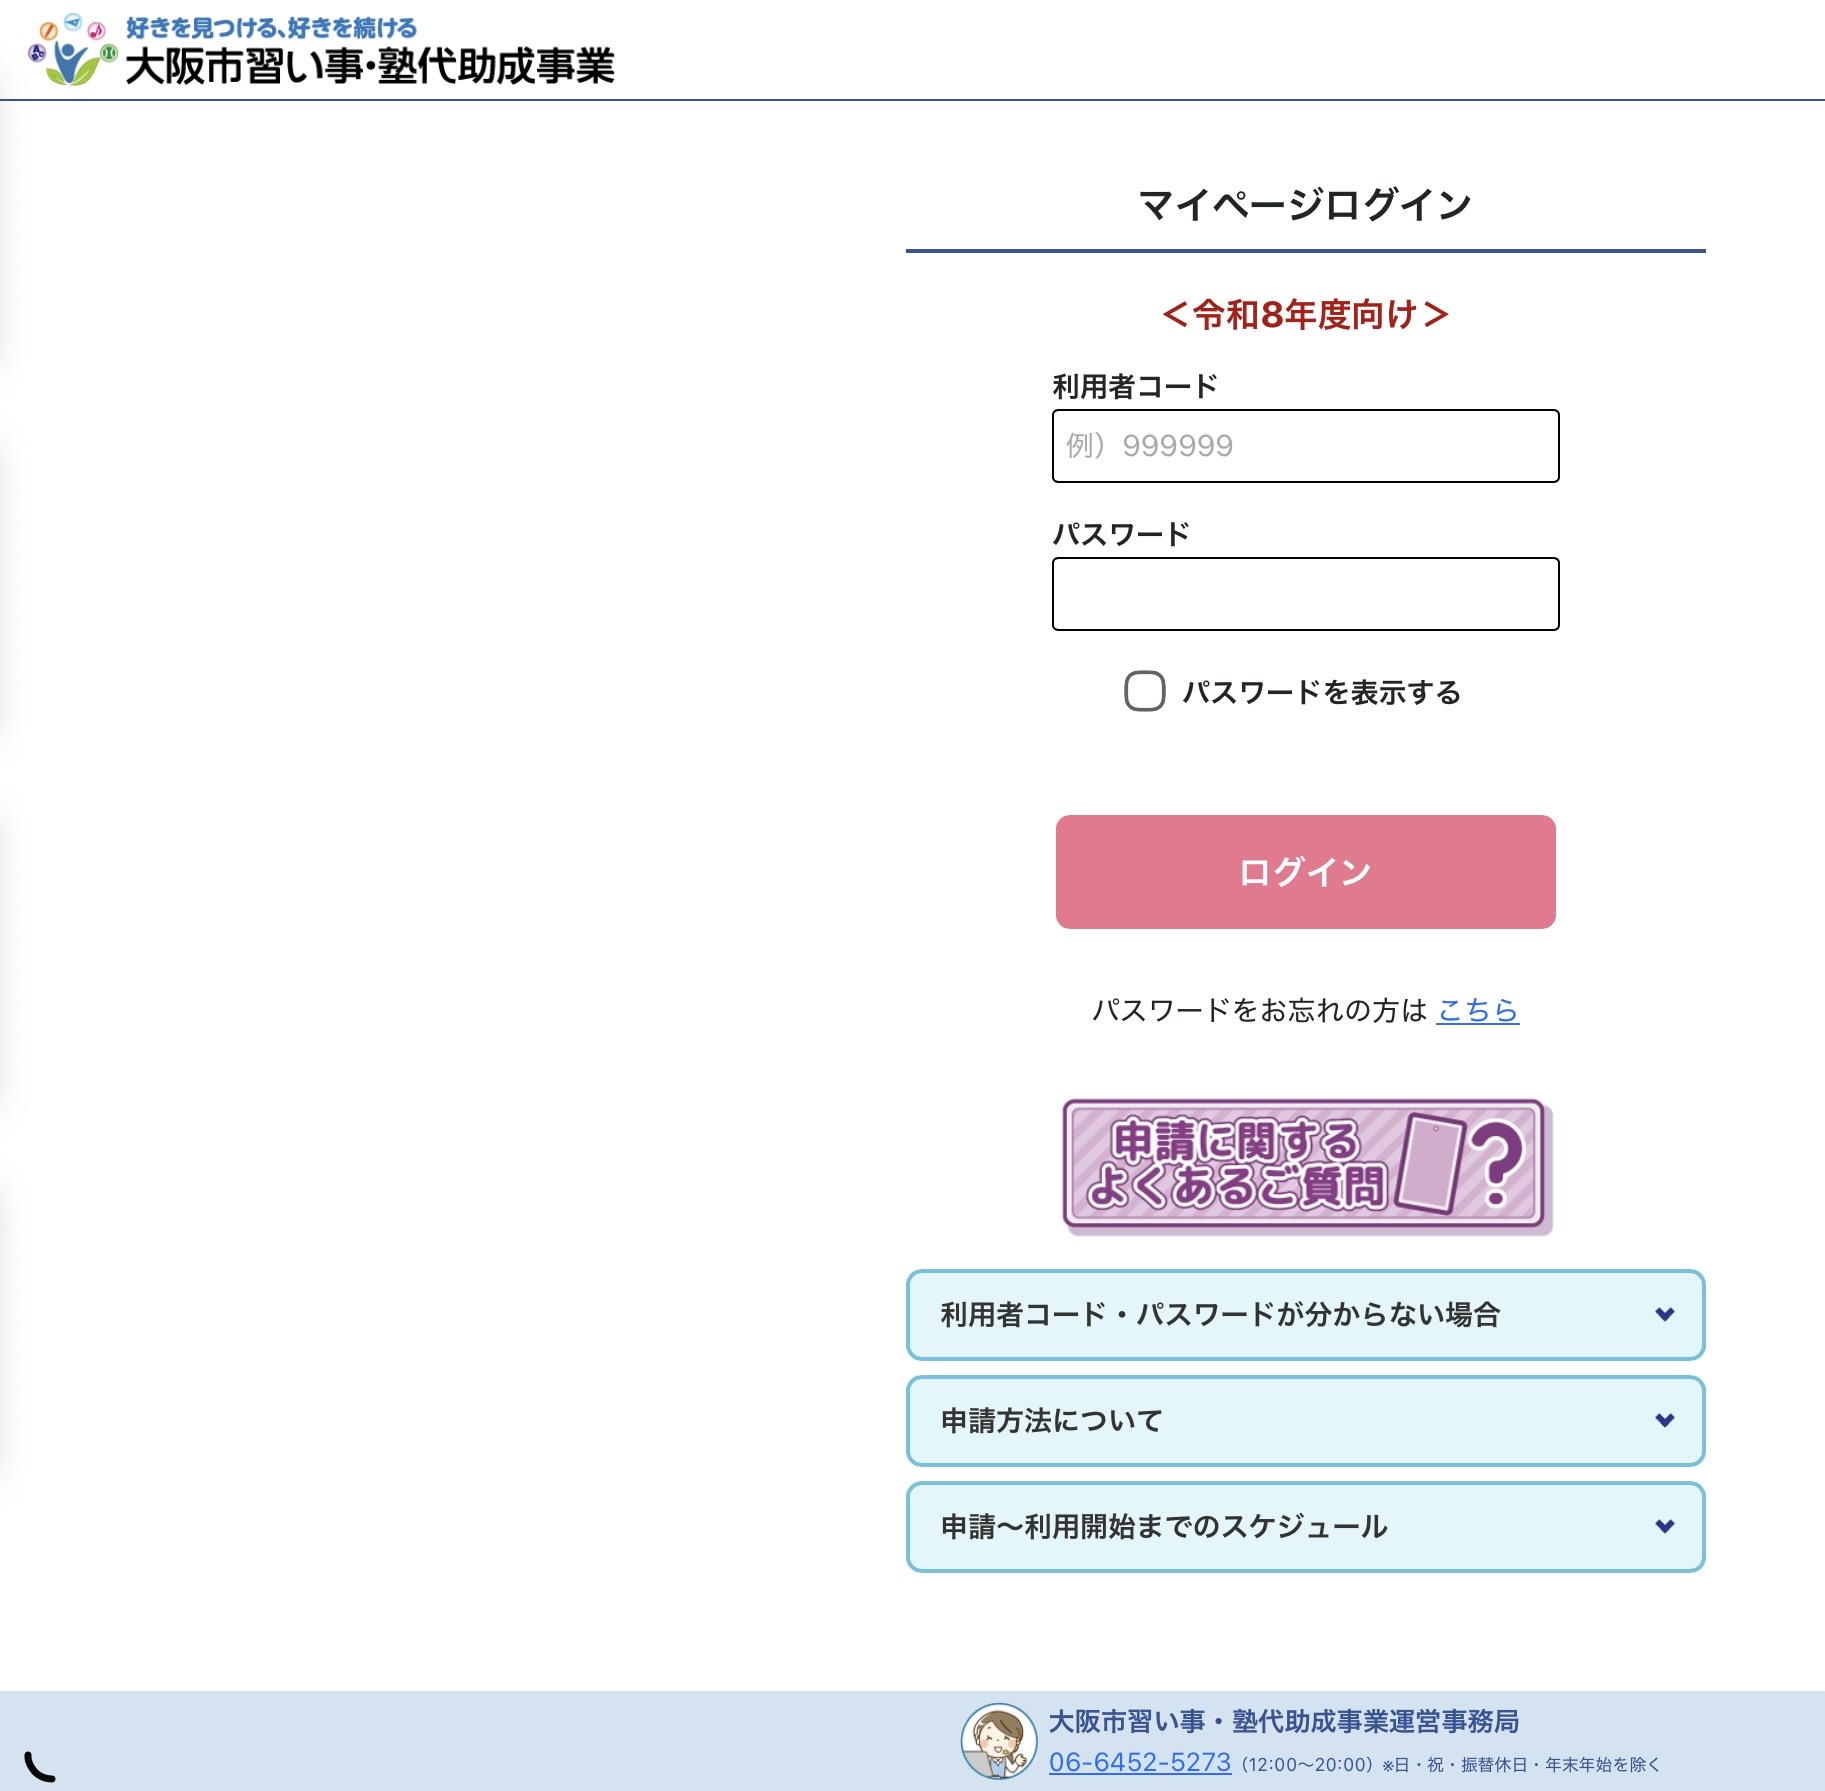The width and height of the screenshot is (1825, 1791).
Task: Focus the 利用者コード input field
Action: pos(1305,446)
